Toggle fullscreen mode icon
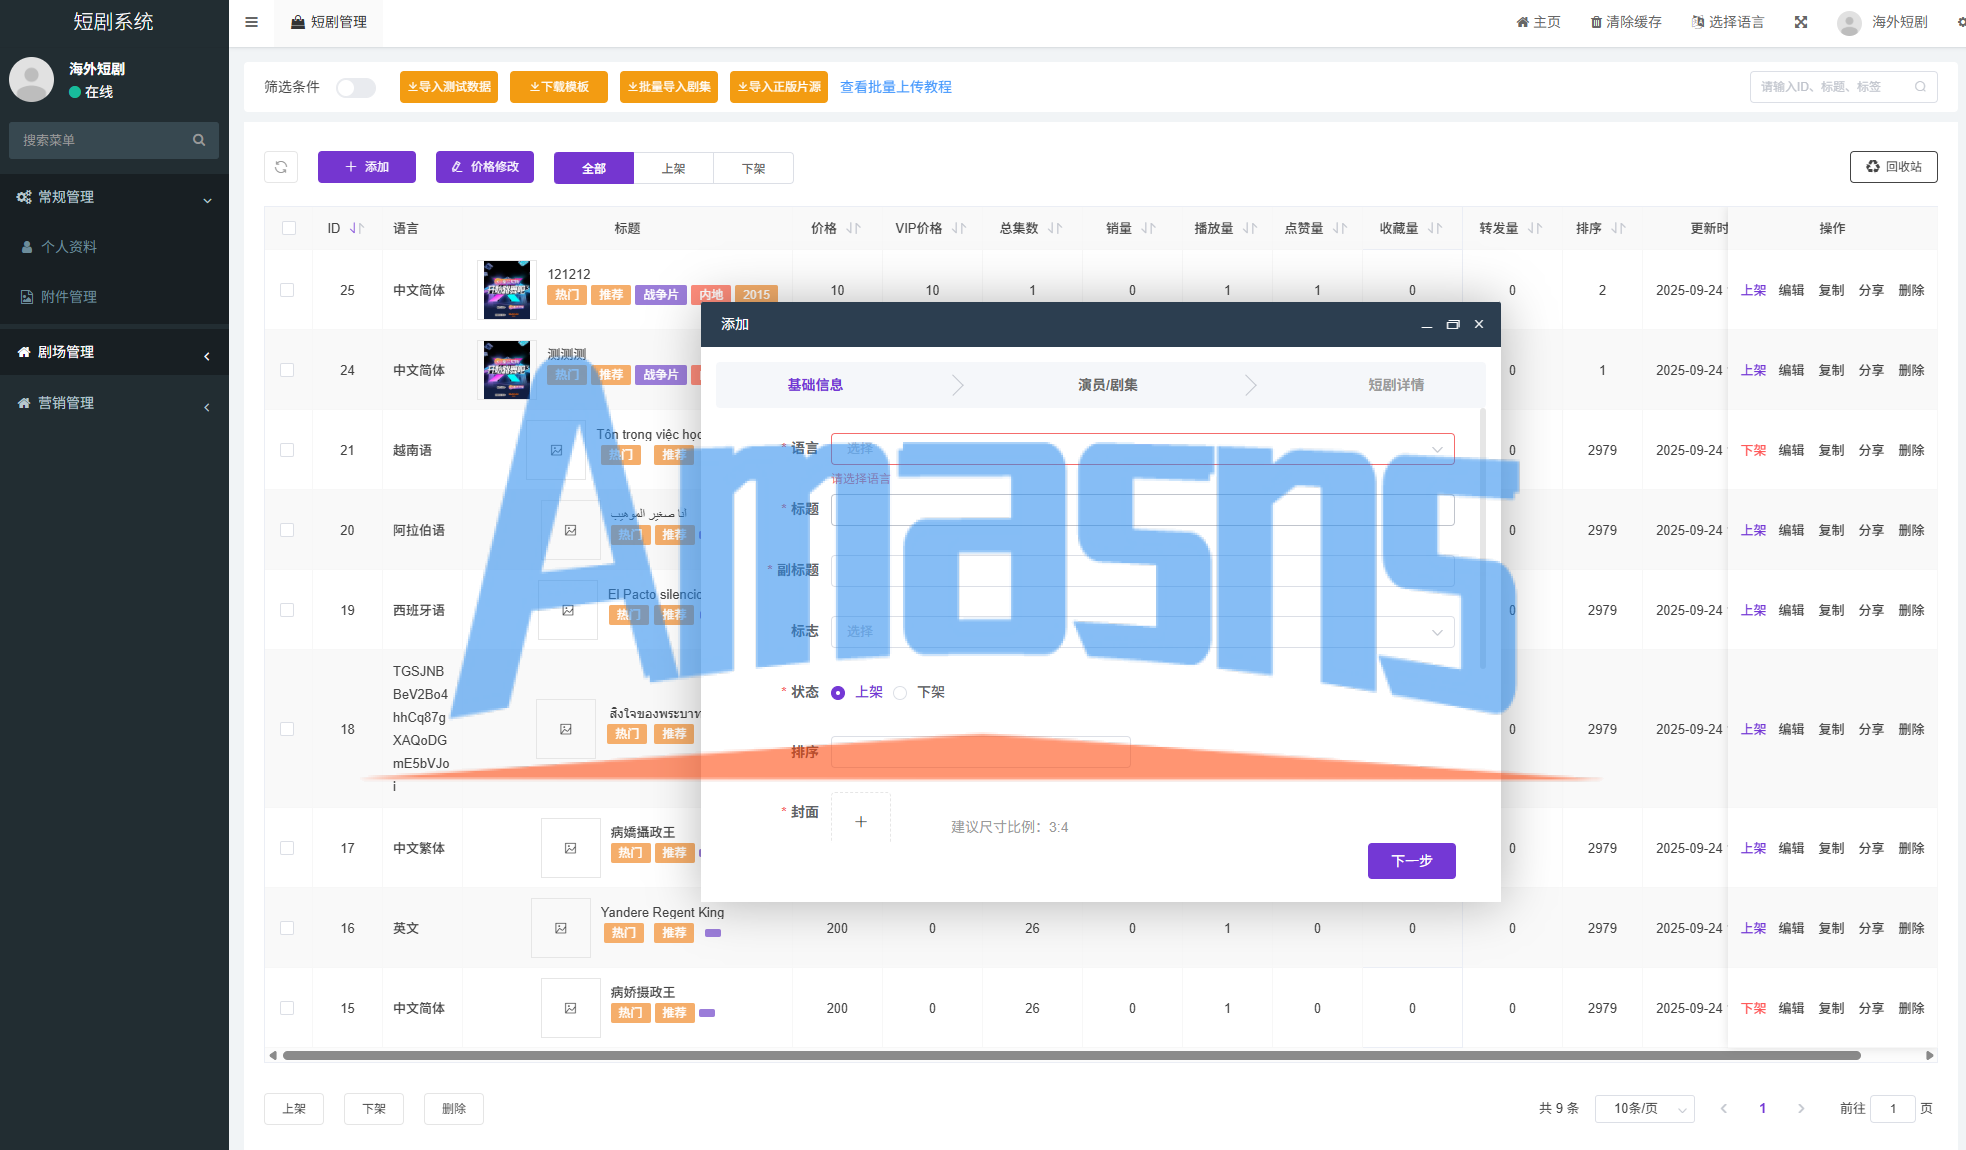1966x1150 pixels. 1801,22
